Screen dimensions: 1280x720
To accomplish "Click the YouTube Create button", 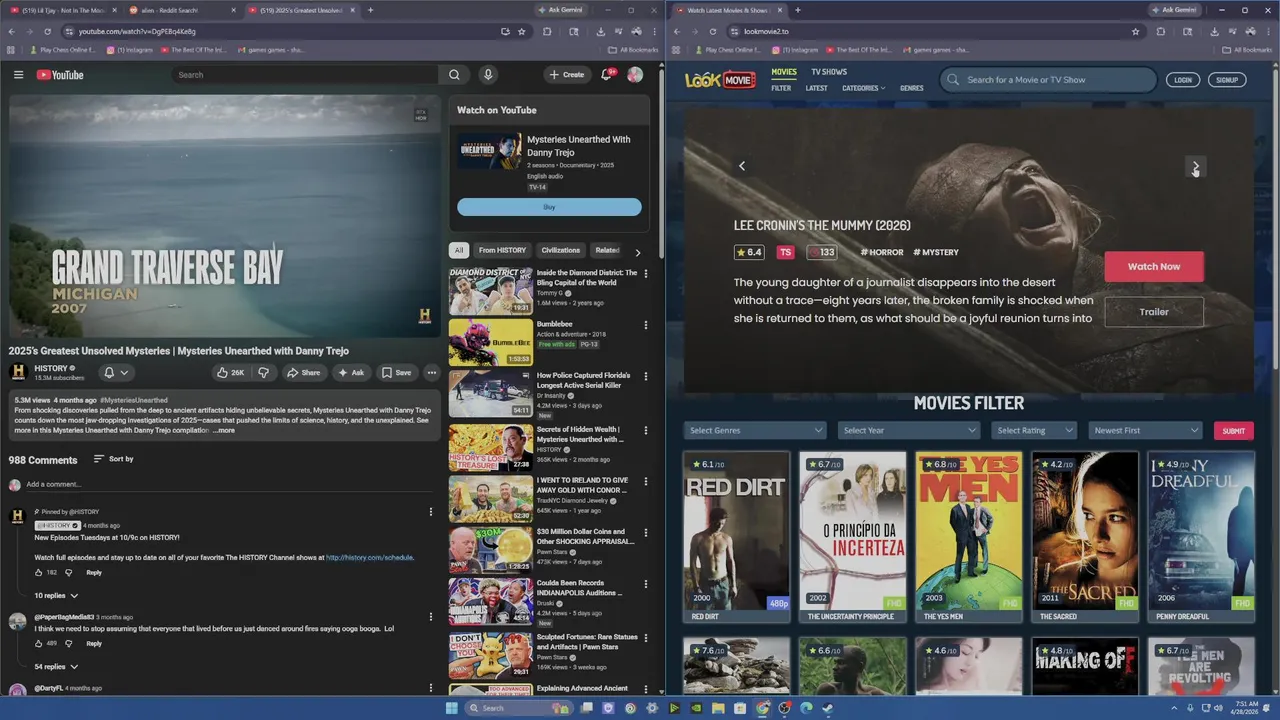I will (567, 75).
